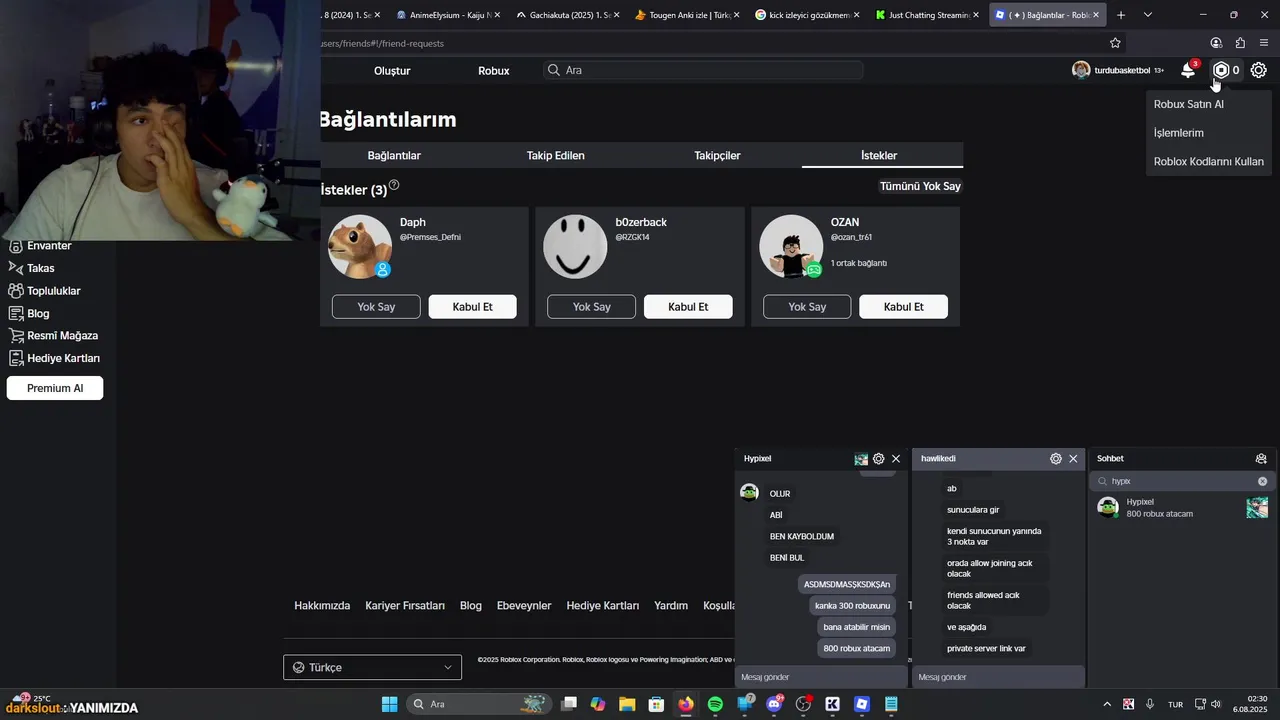Click the Premium Al button
The height and width of the screenshot is (720, 1280).
[x=55, y=388]
